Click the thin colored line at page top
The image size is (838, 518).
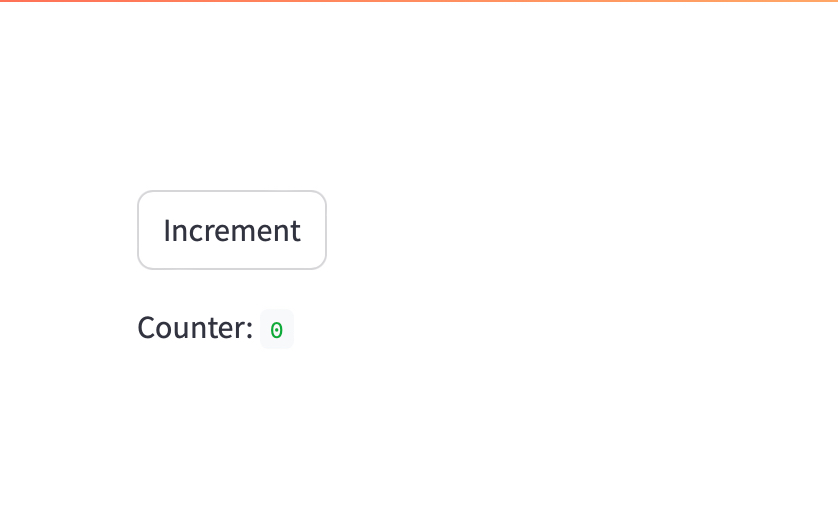[x=419, y=1]
